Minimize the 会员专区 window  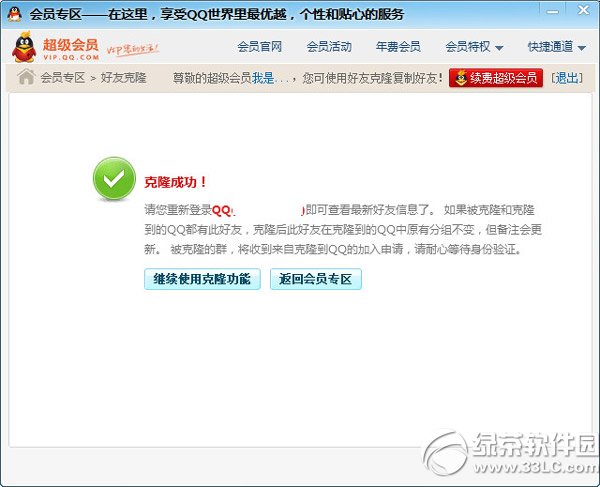coord(552,12)
